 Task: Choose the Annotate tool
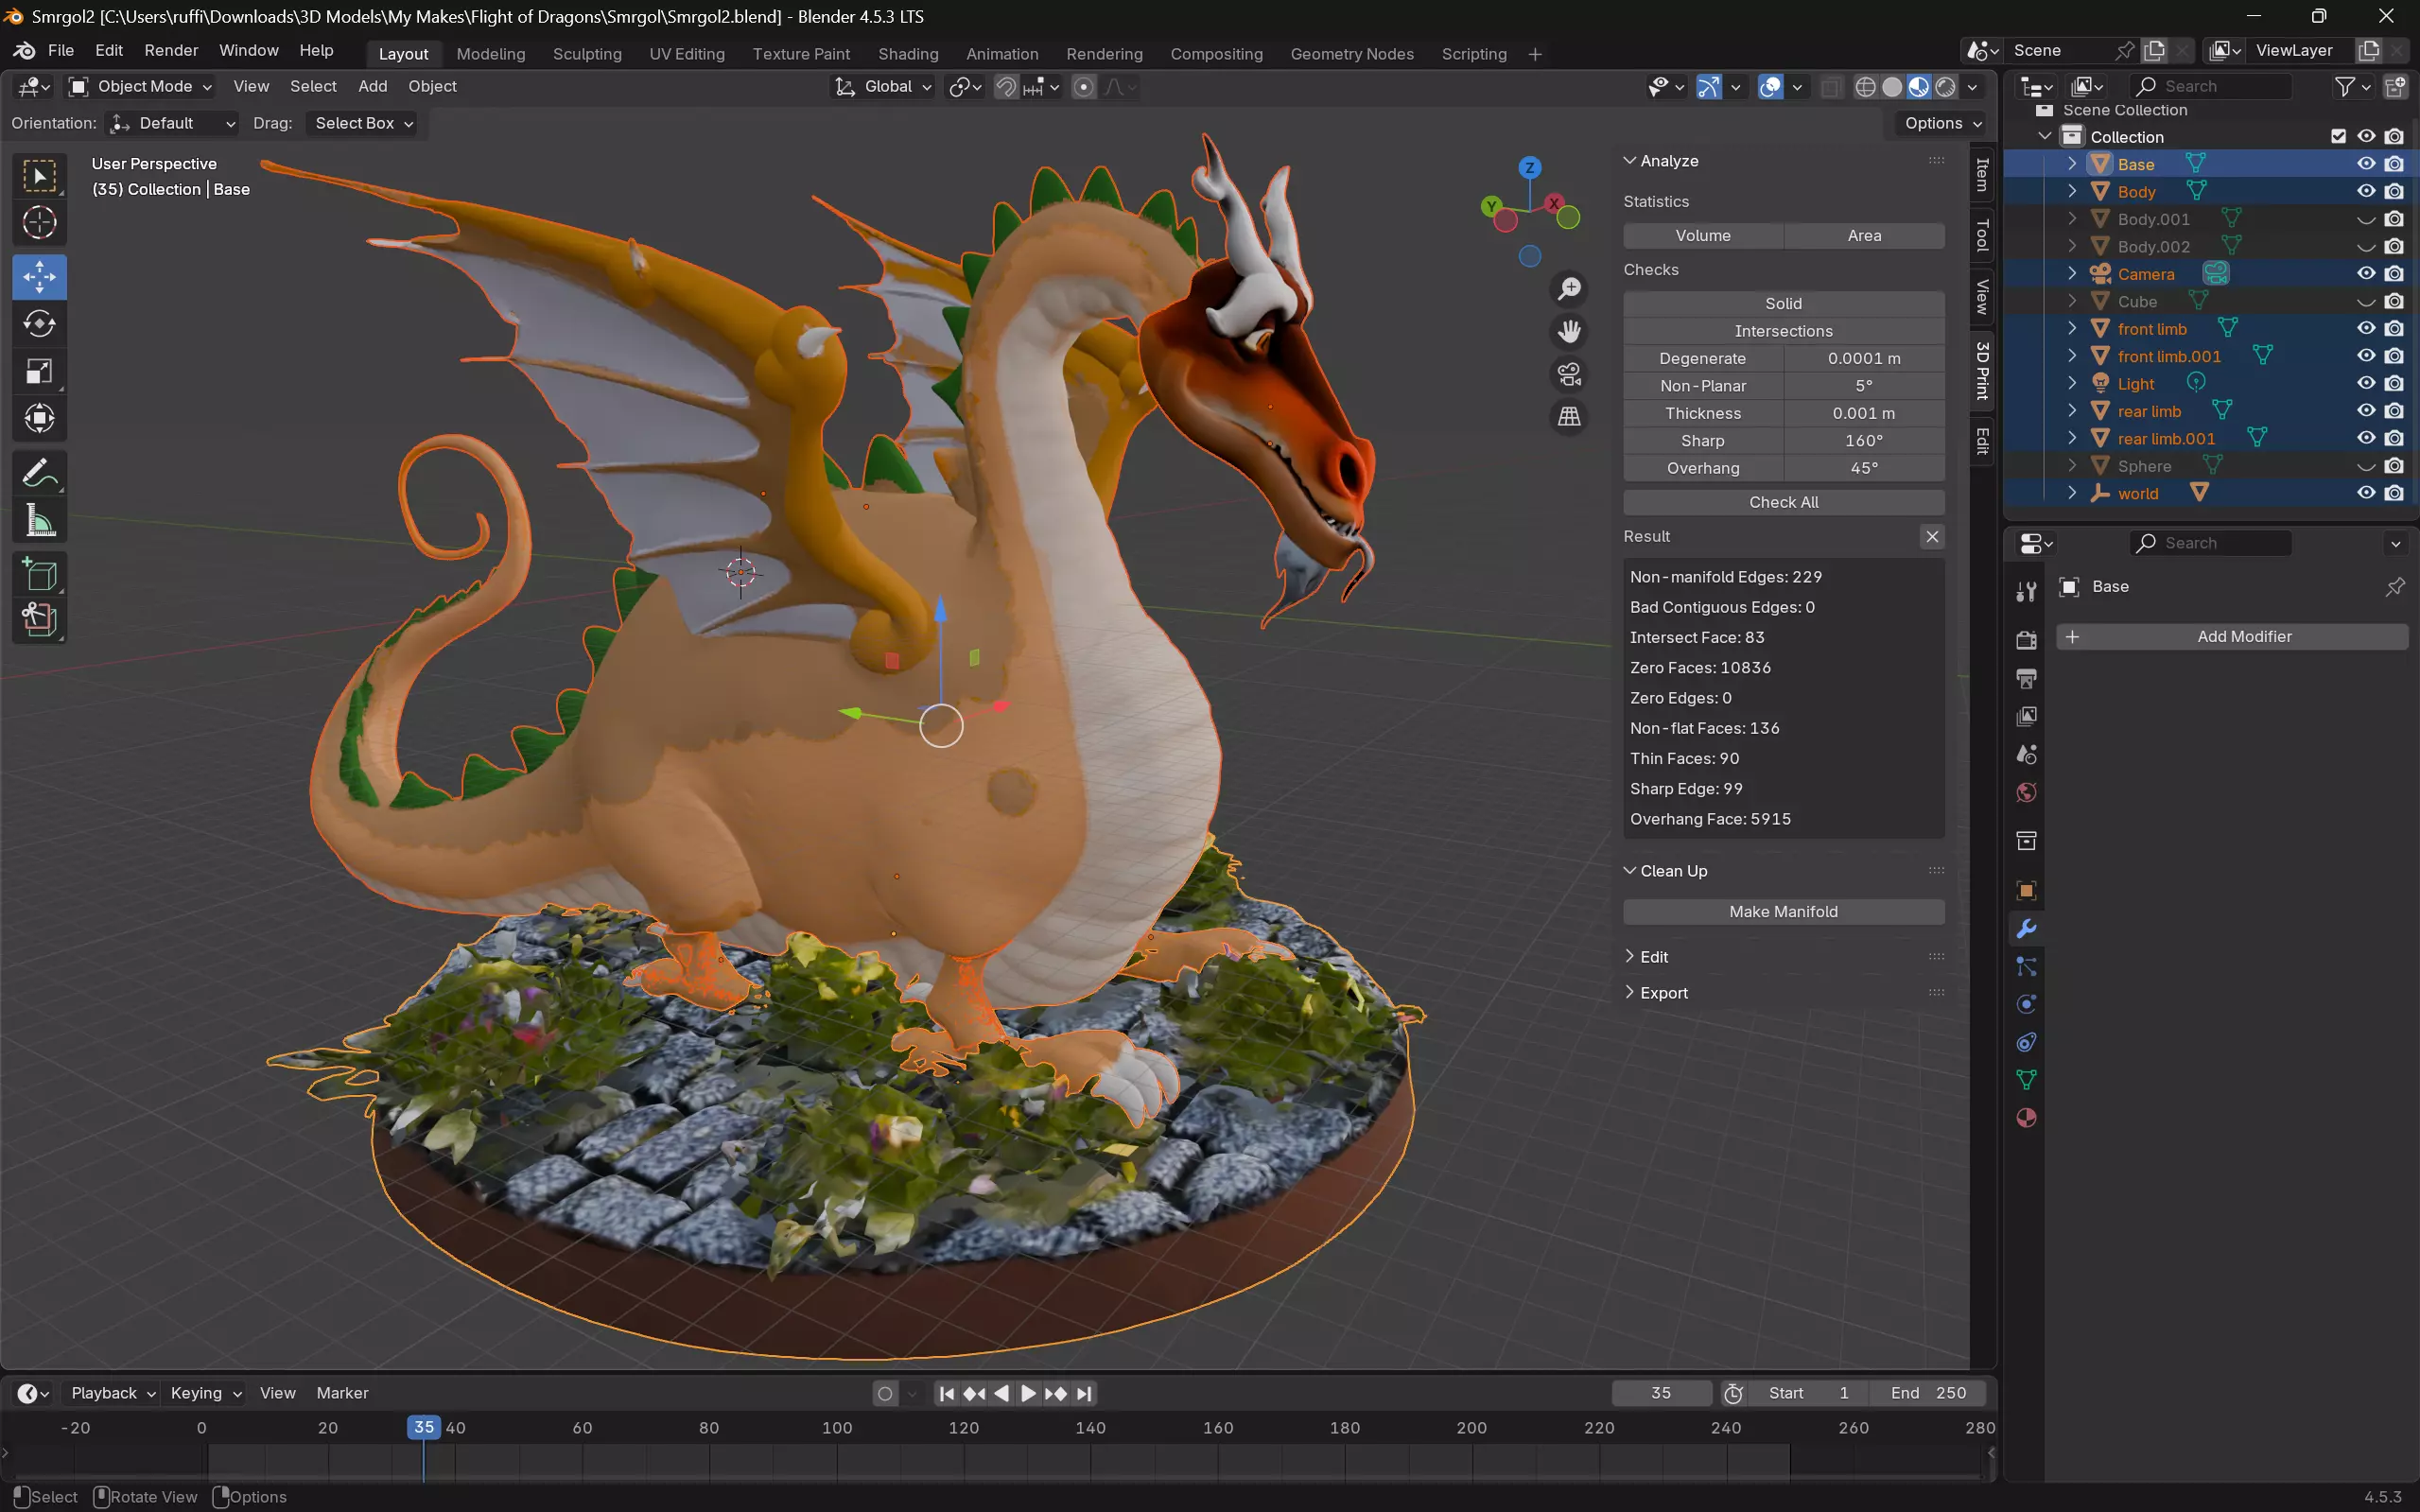pos(39,473)
